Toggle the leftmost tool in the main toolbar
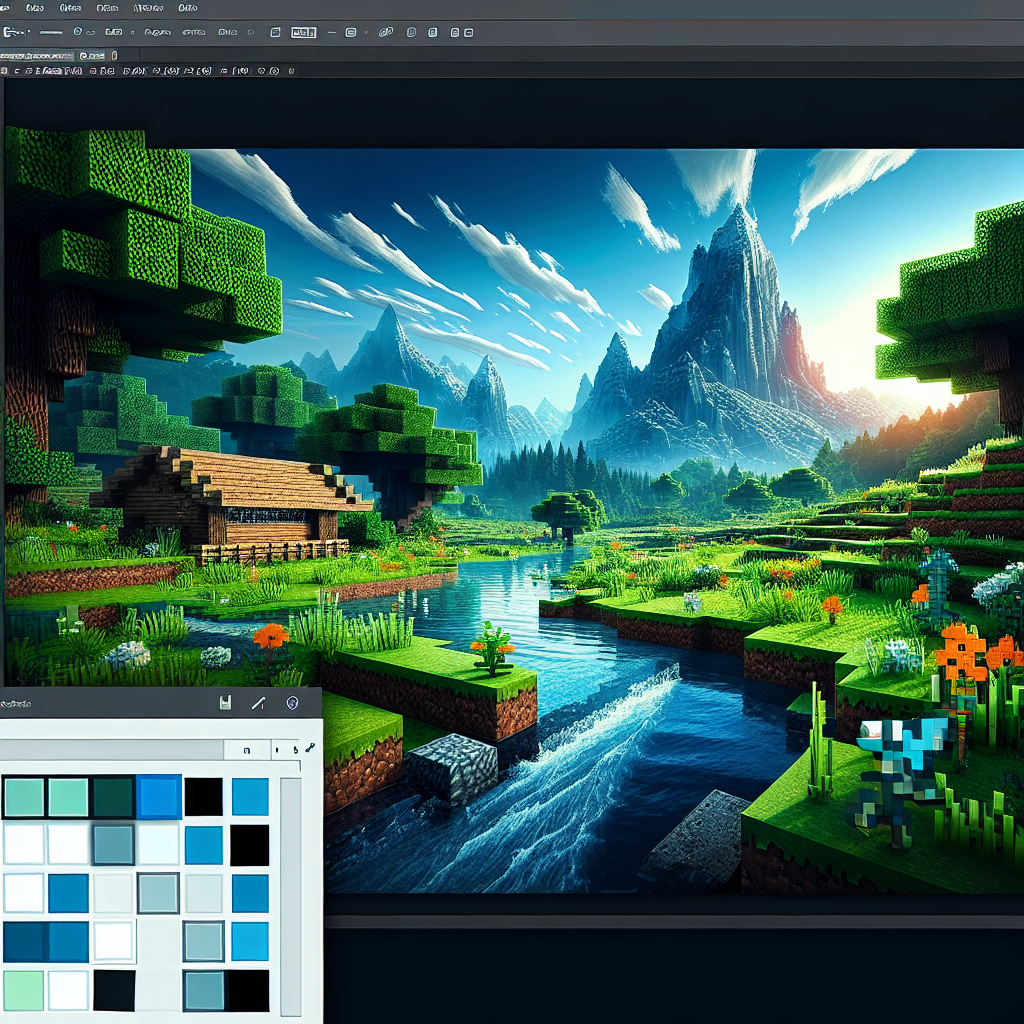Image resolution: width=1024 pixels, height=1024 pixels. (x=10, y=31)
